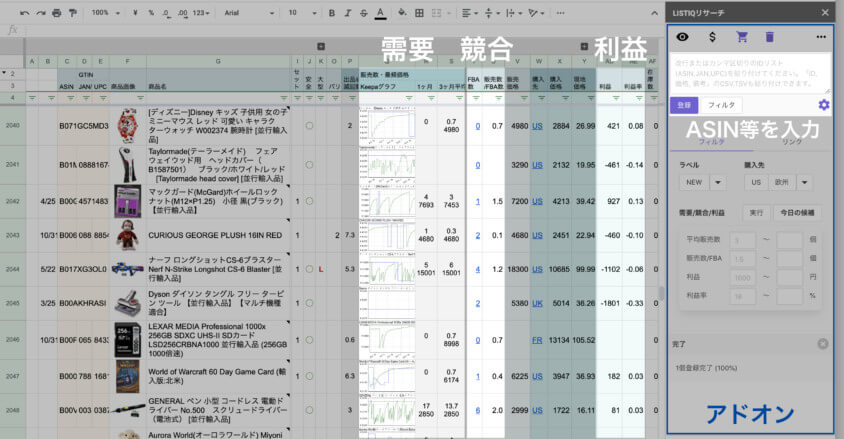Open font size 10 dropdown
This screenshot has width=844, height=439.
coord(303,13)
